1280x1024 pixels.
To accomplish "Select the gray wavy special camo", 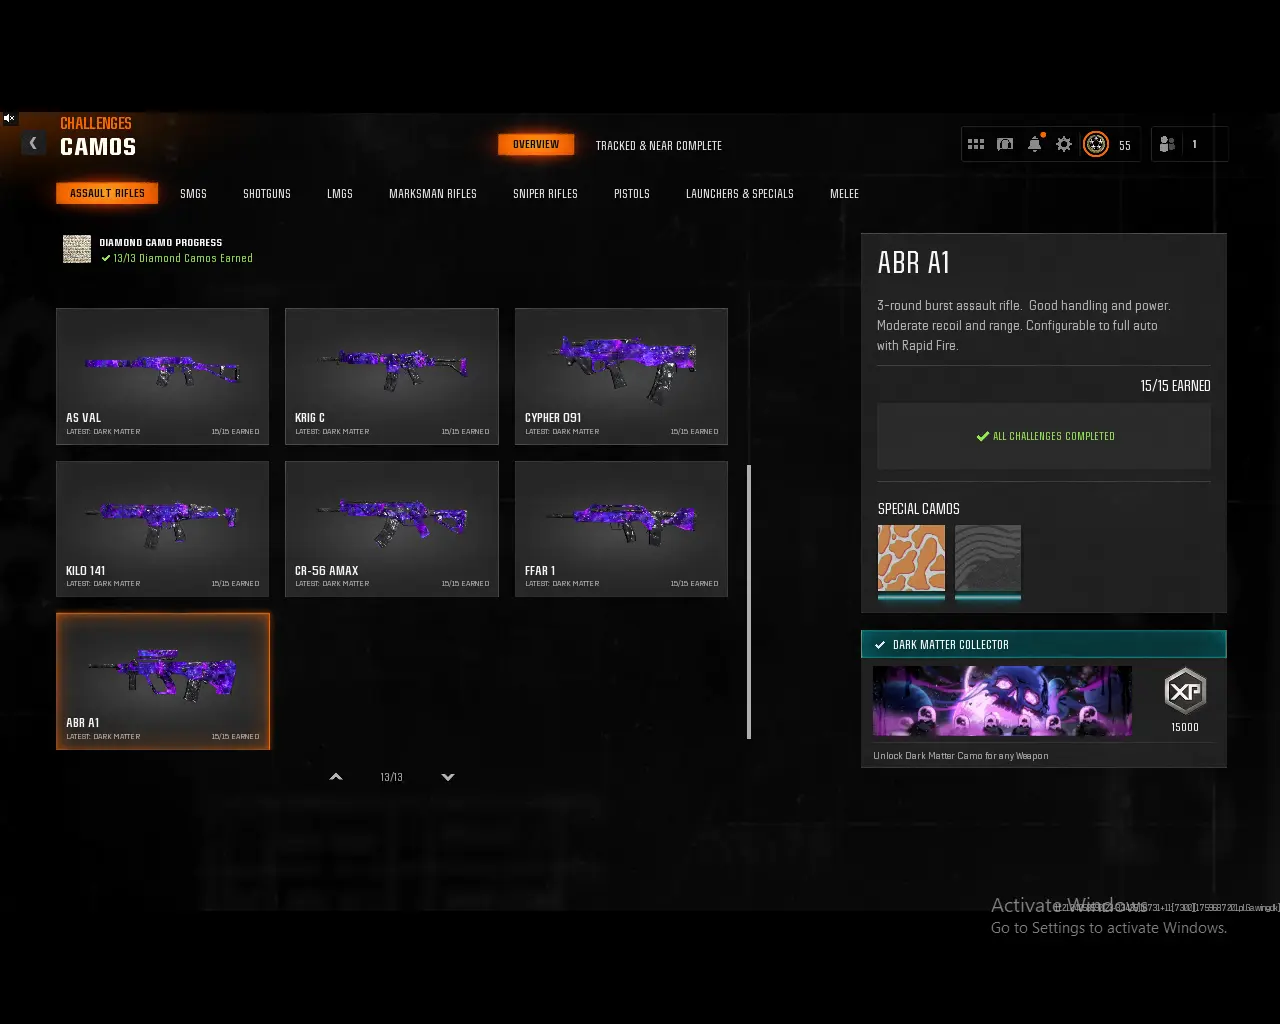I will tap(988, 559).
